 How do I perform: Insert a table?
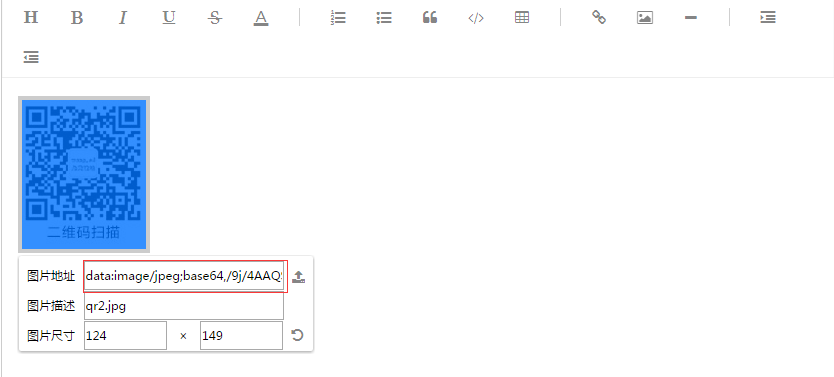tap(522, 18)
